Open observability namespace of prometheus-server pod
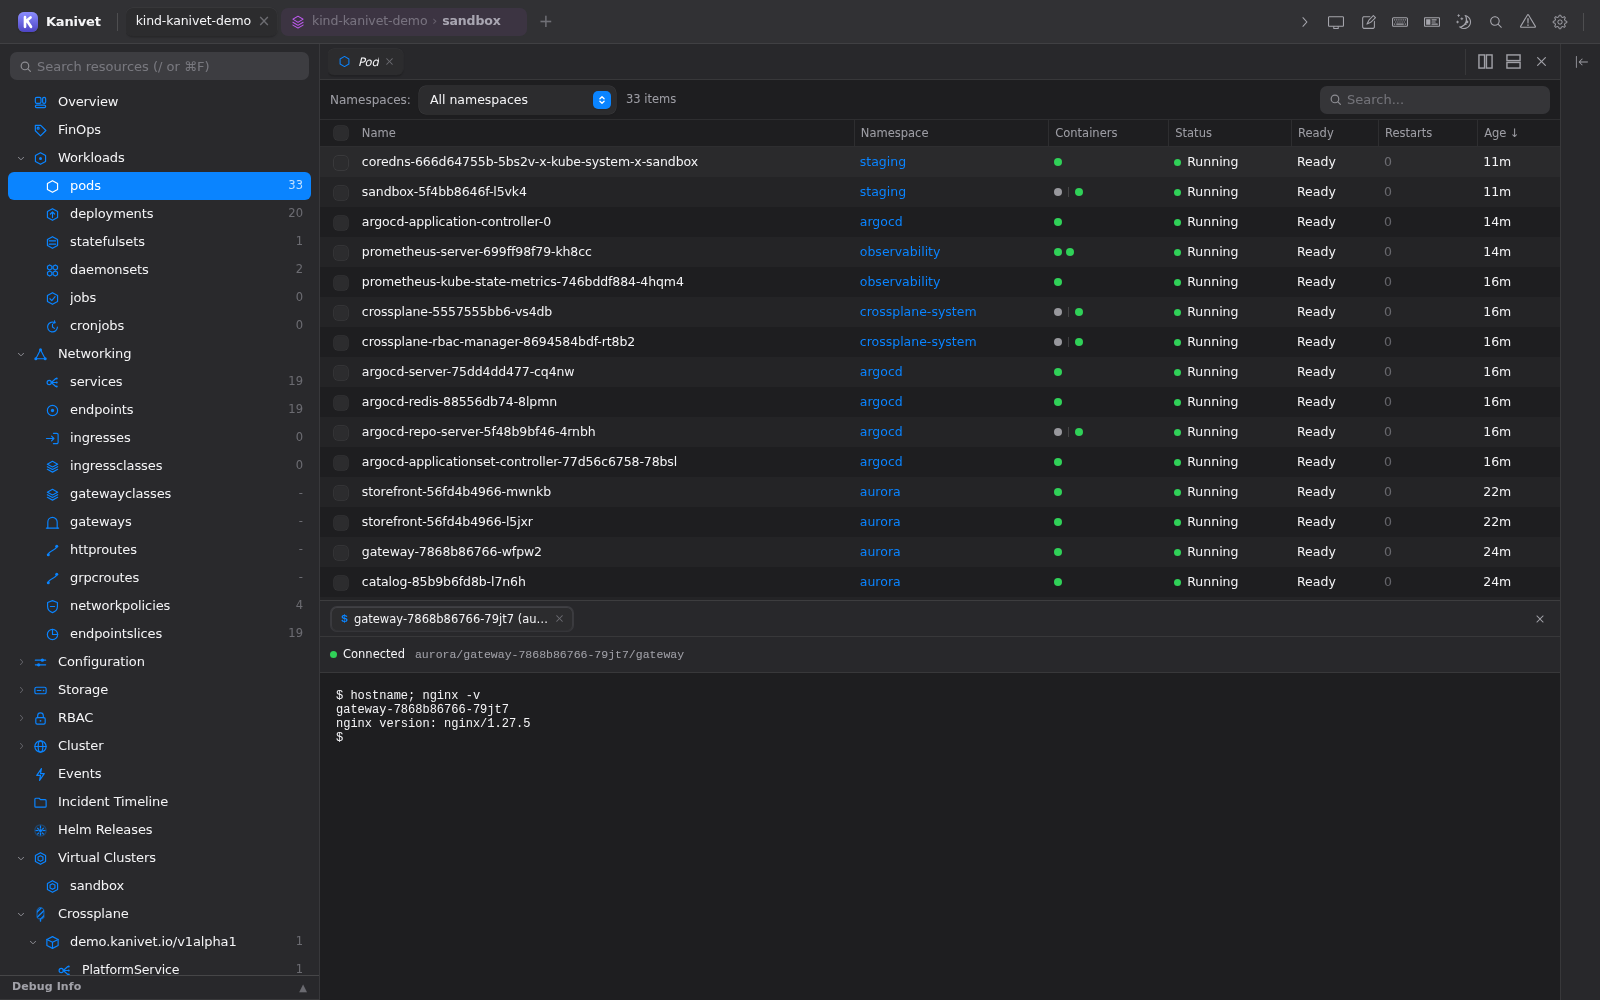The image size is (1600, 1000). tap(900, 252)
